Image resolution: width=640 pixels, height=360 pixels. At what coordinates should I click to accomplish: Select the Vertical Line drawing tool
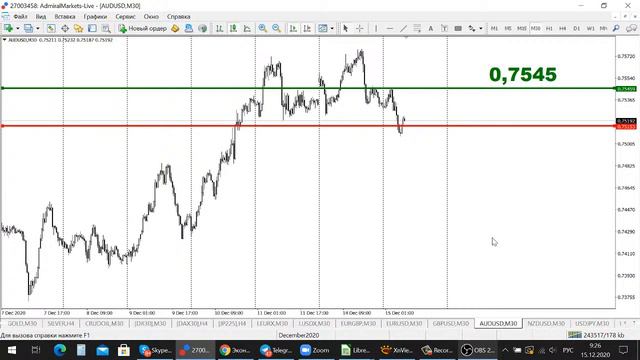coord(376,28)
